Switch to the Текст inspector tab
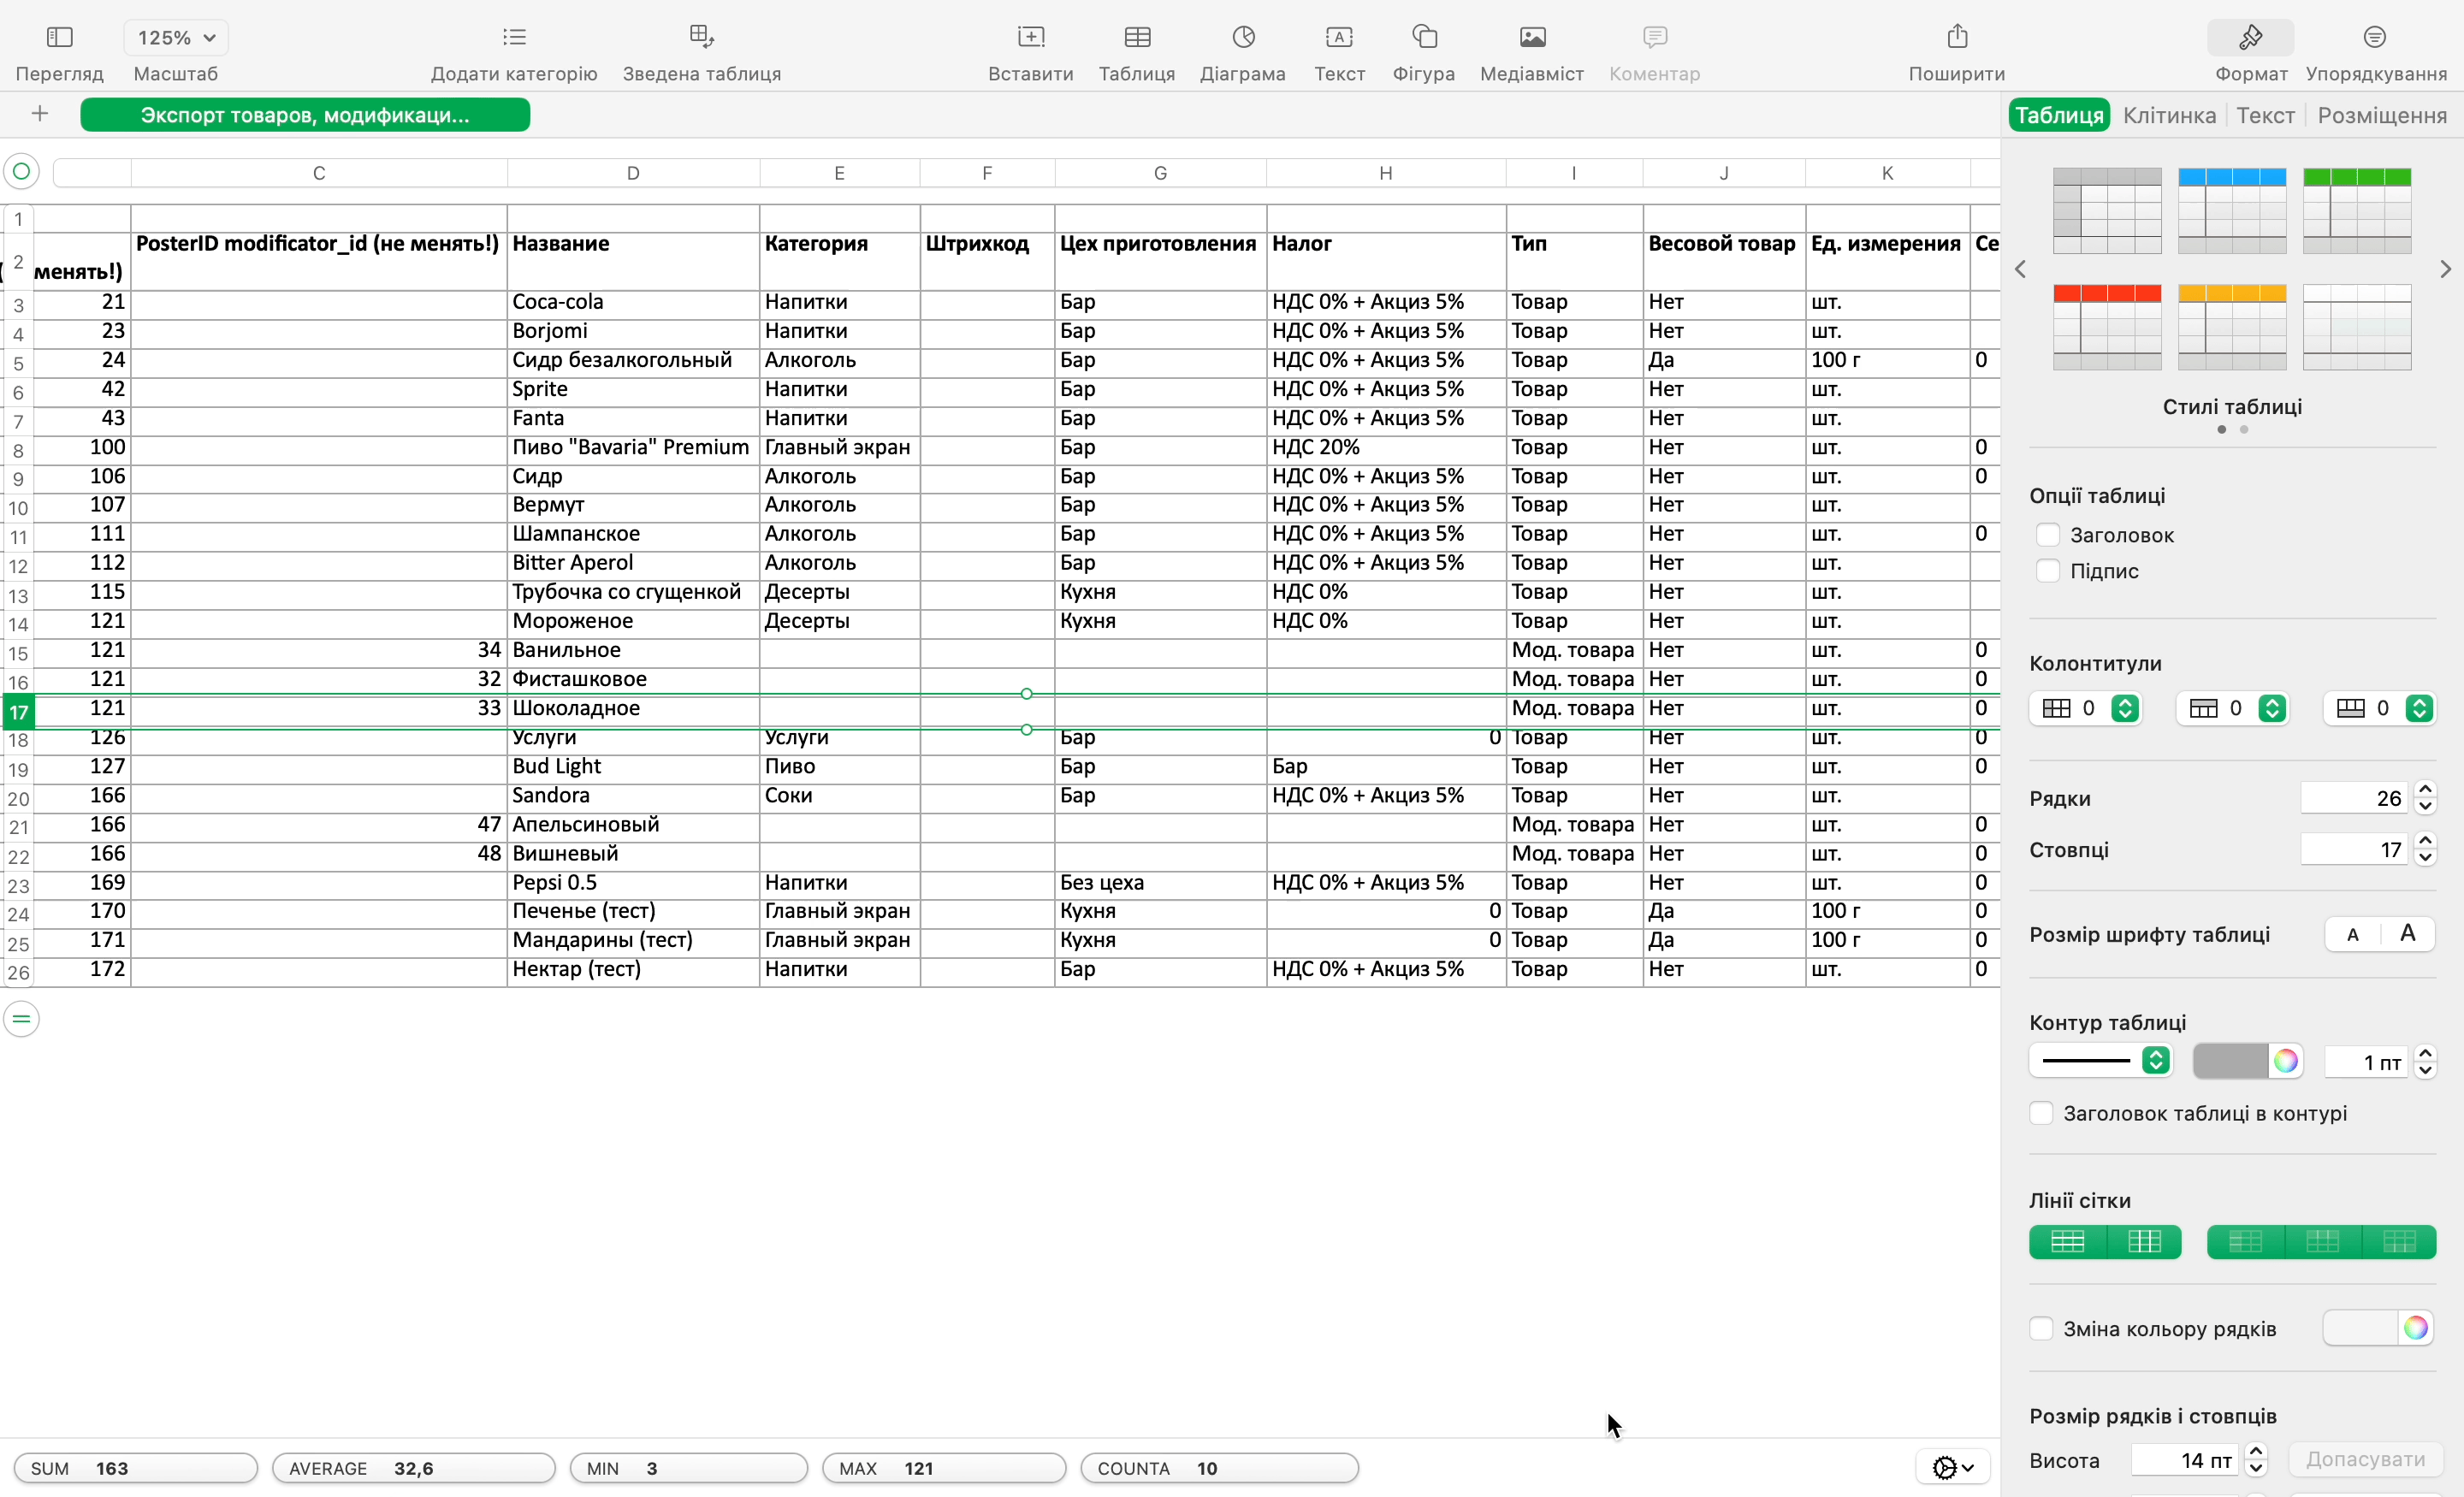The height and width of the screenshot is (1497, 2464). coord(2265,115)
